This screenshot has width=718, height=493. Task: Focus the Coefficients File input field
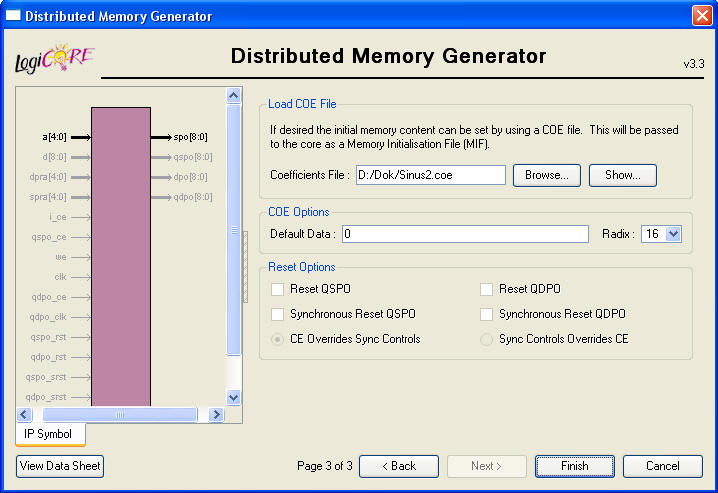pyautogui.click(x=431, y=175)
